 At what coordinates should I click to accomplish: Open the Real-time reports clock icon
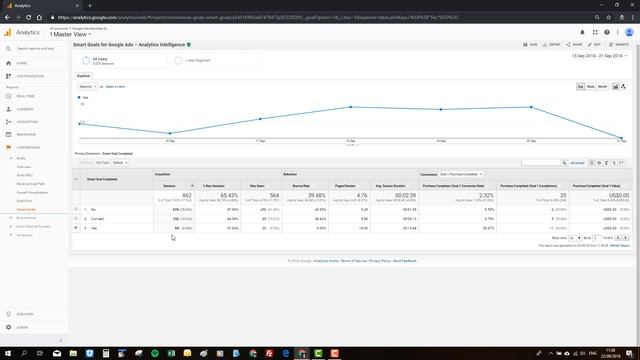click(9, 96)
